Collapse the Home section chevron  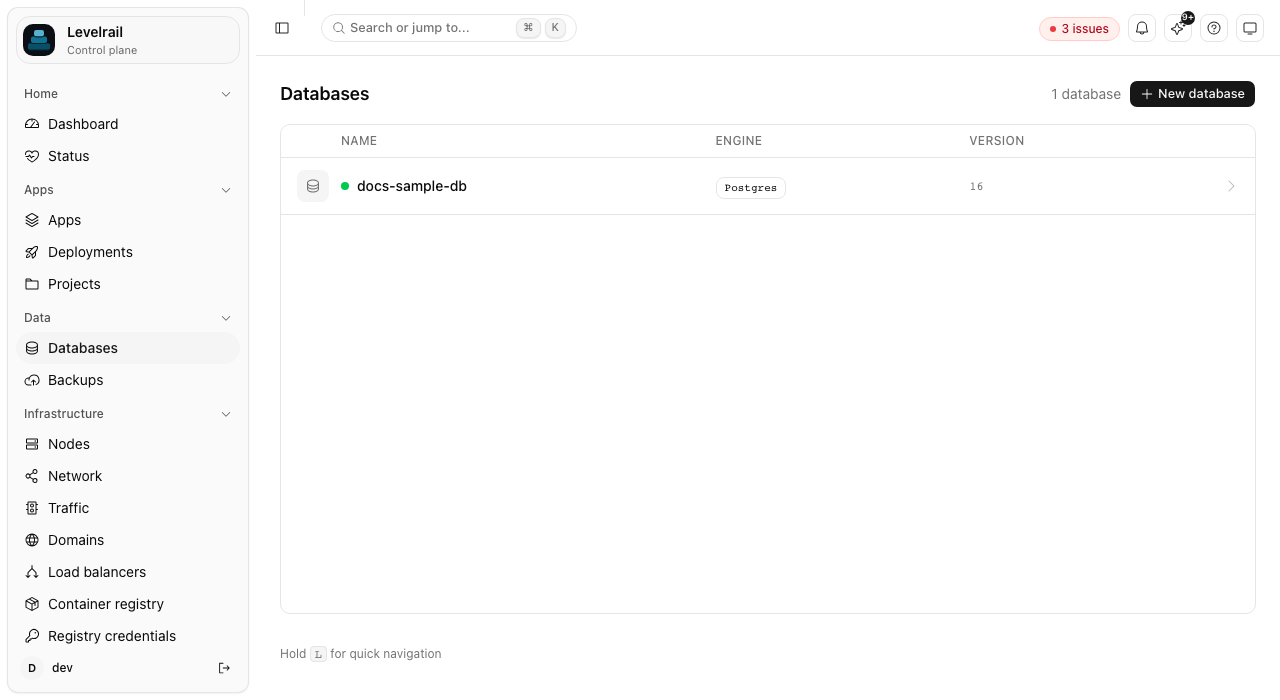[x=226, y=94]
